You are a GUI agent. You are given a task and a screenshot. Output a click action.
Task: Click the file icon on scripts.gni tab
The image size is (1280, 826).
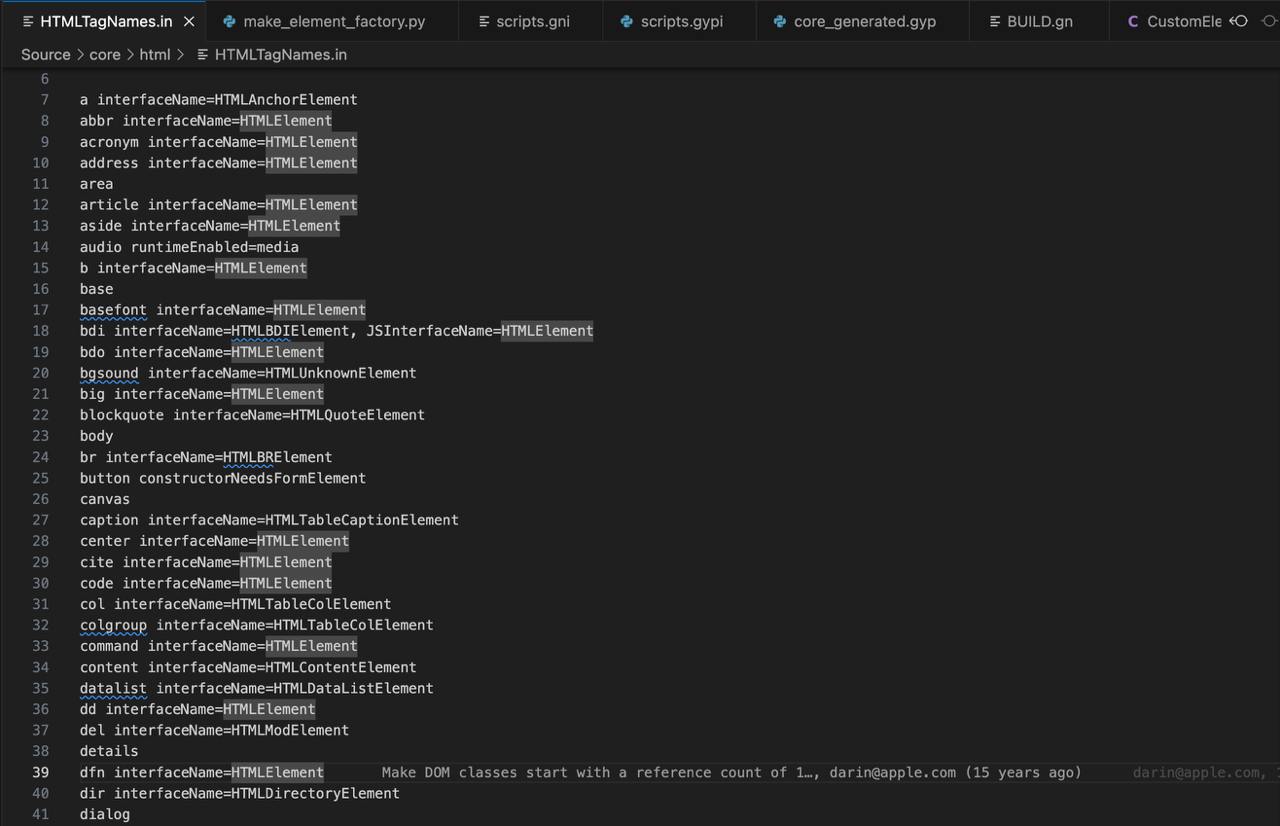click(485, 21)
